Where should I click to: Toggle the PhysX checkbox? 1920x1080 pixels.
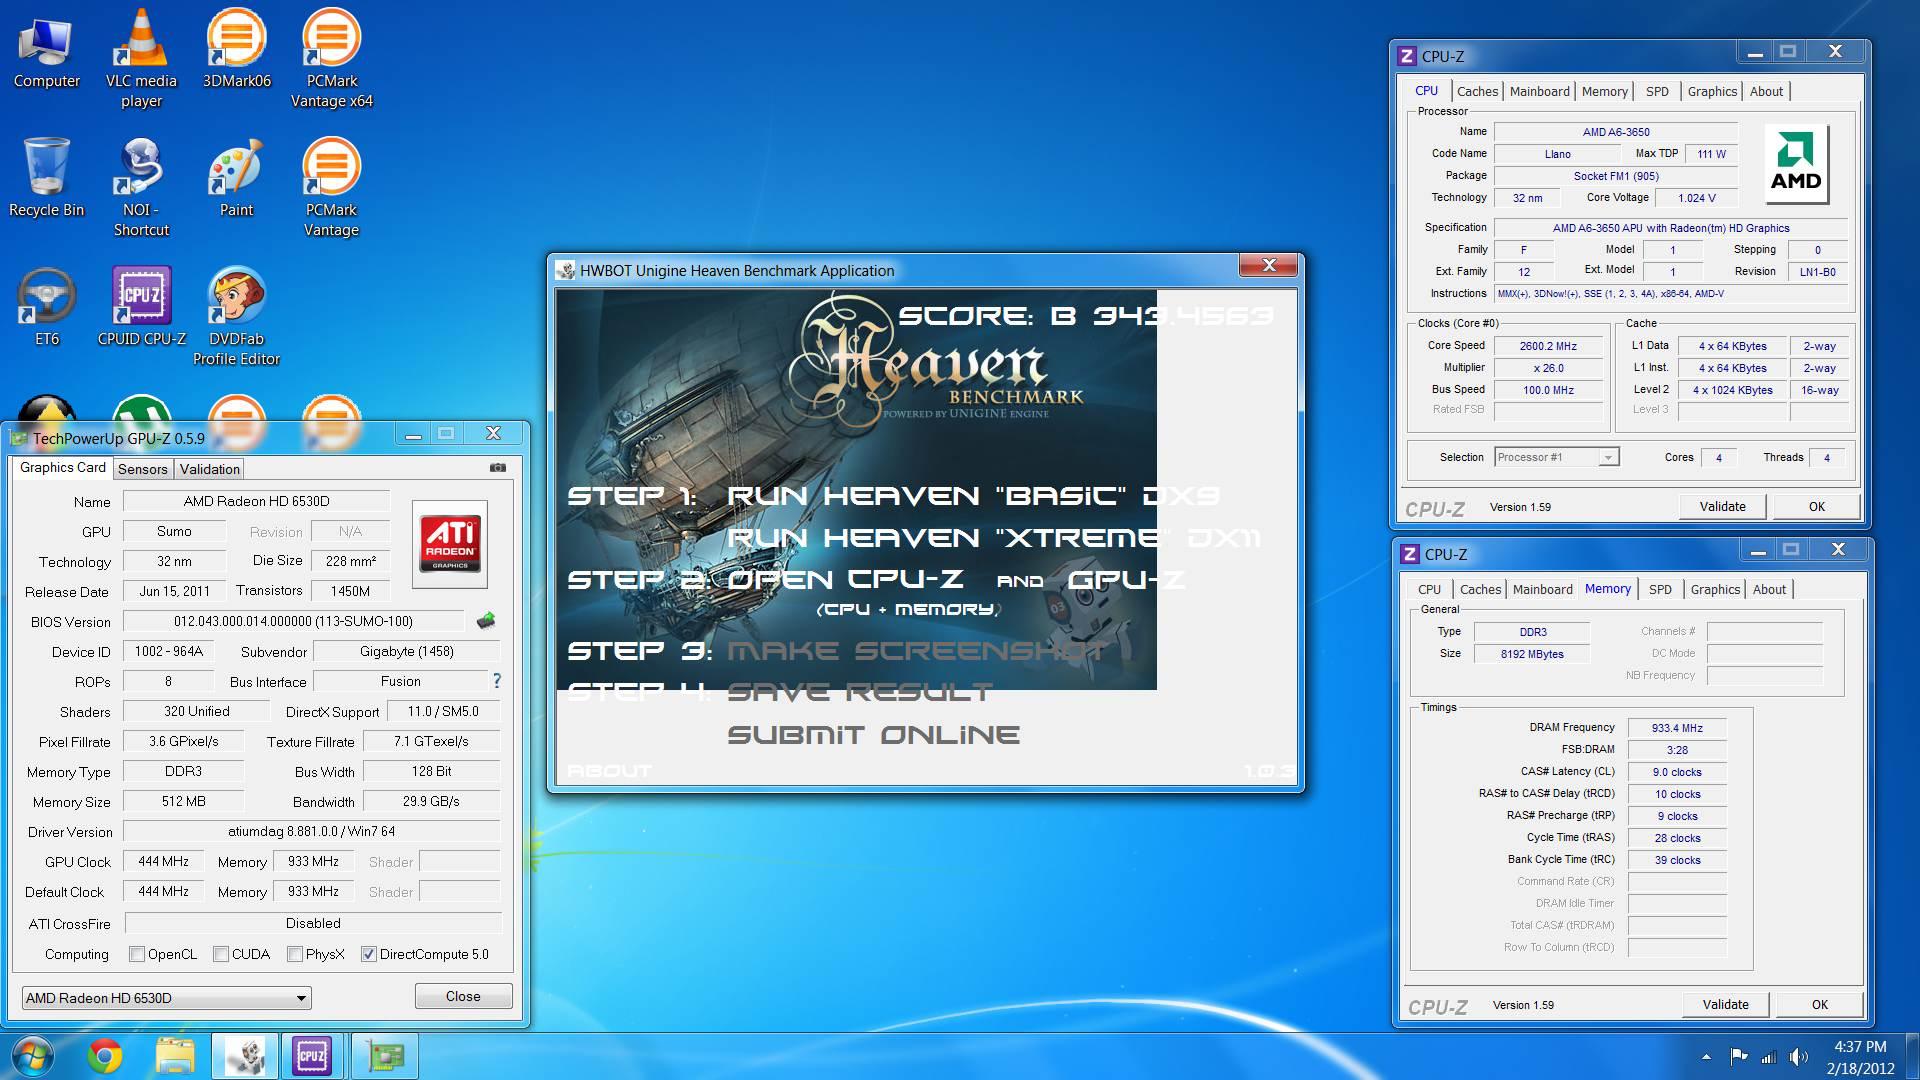click(295, 954)
